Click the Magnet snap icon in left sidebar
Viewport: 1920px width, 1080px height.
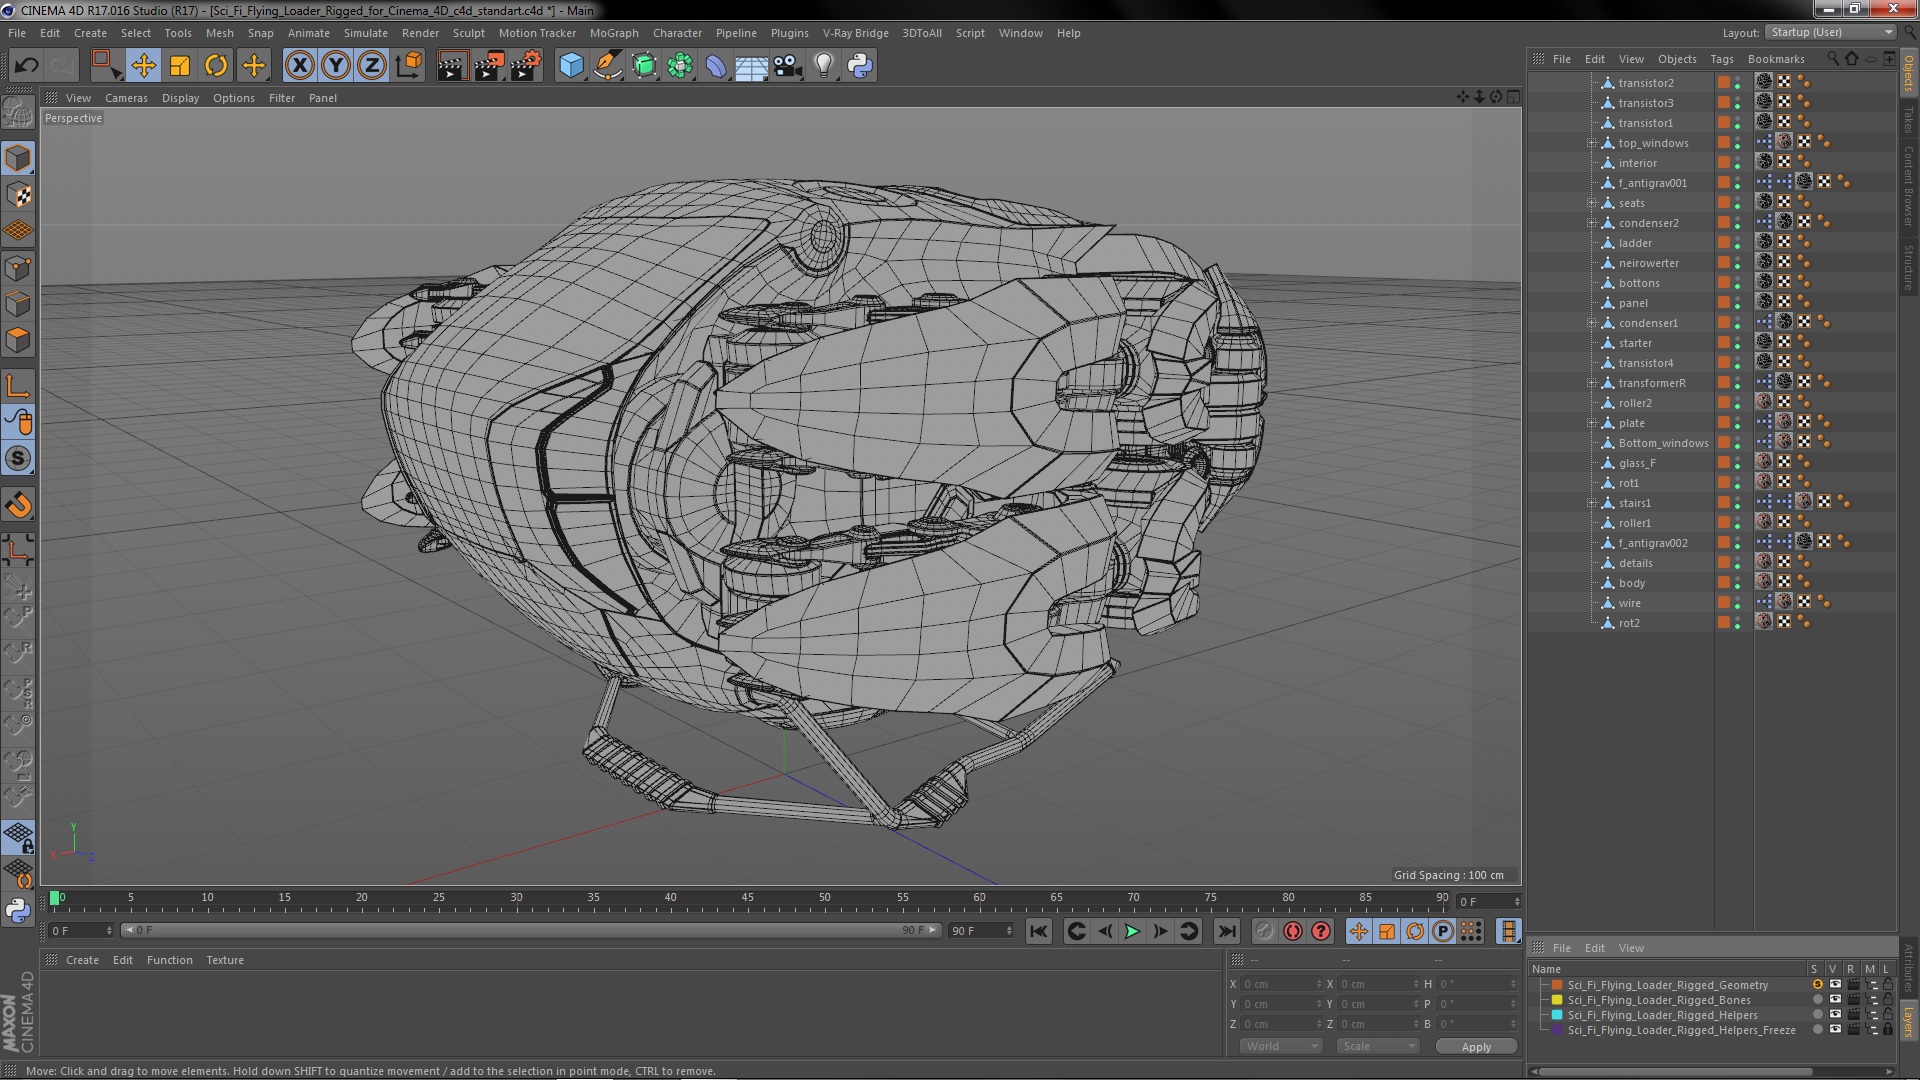18,505
